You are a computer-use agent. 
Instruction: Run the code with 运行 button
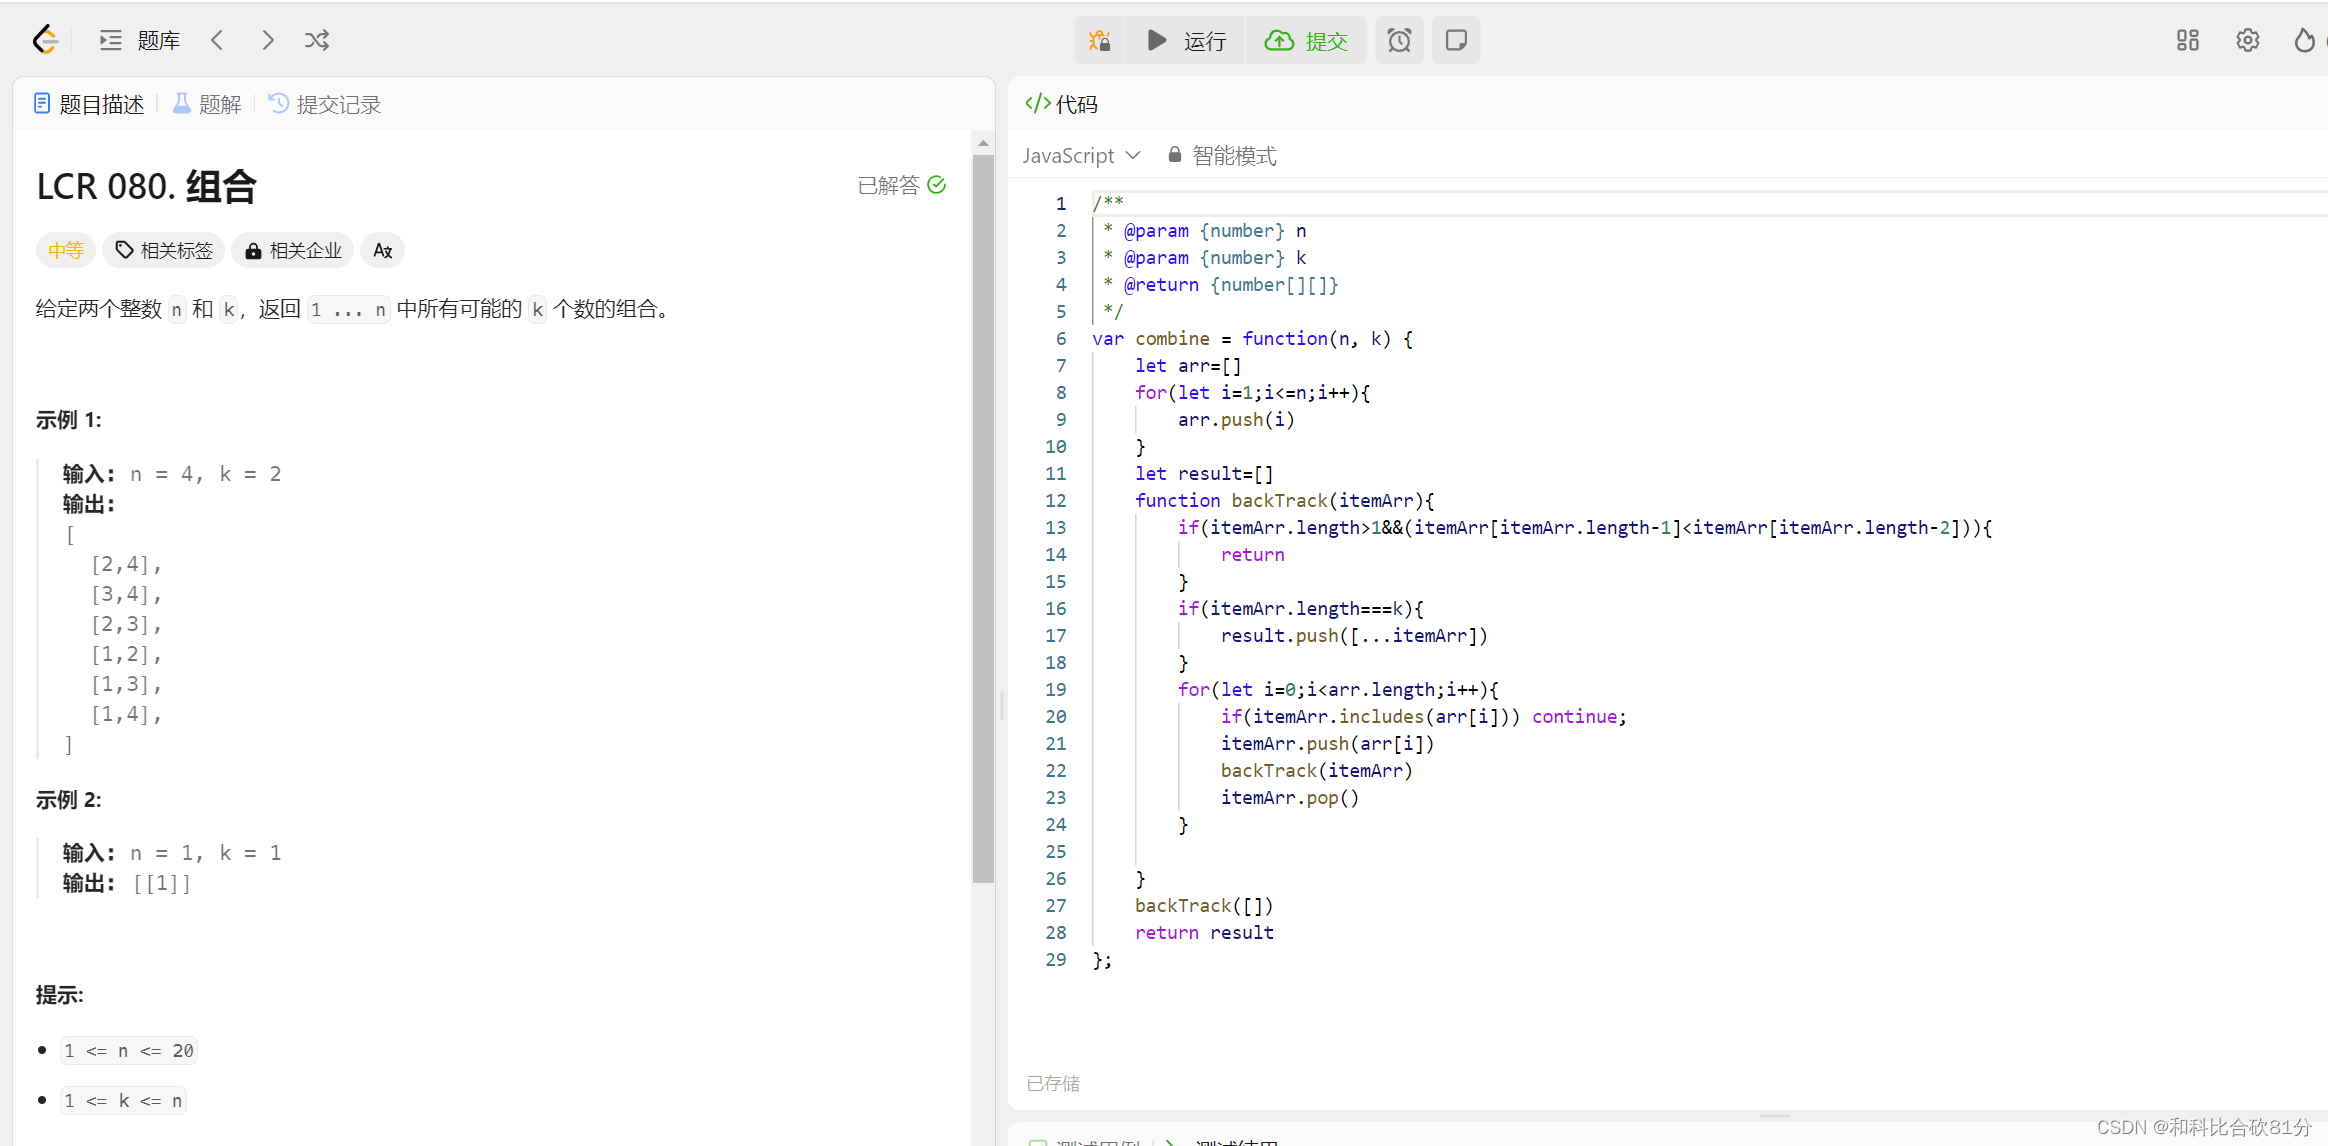1186,40
